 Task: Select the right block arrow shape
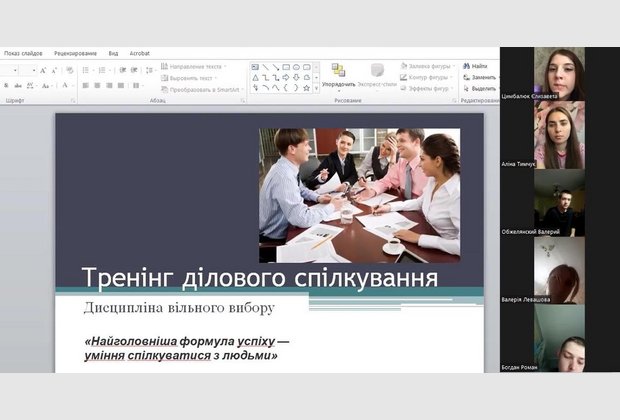pyautogui.click(x=286, y=78)
